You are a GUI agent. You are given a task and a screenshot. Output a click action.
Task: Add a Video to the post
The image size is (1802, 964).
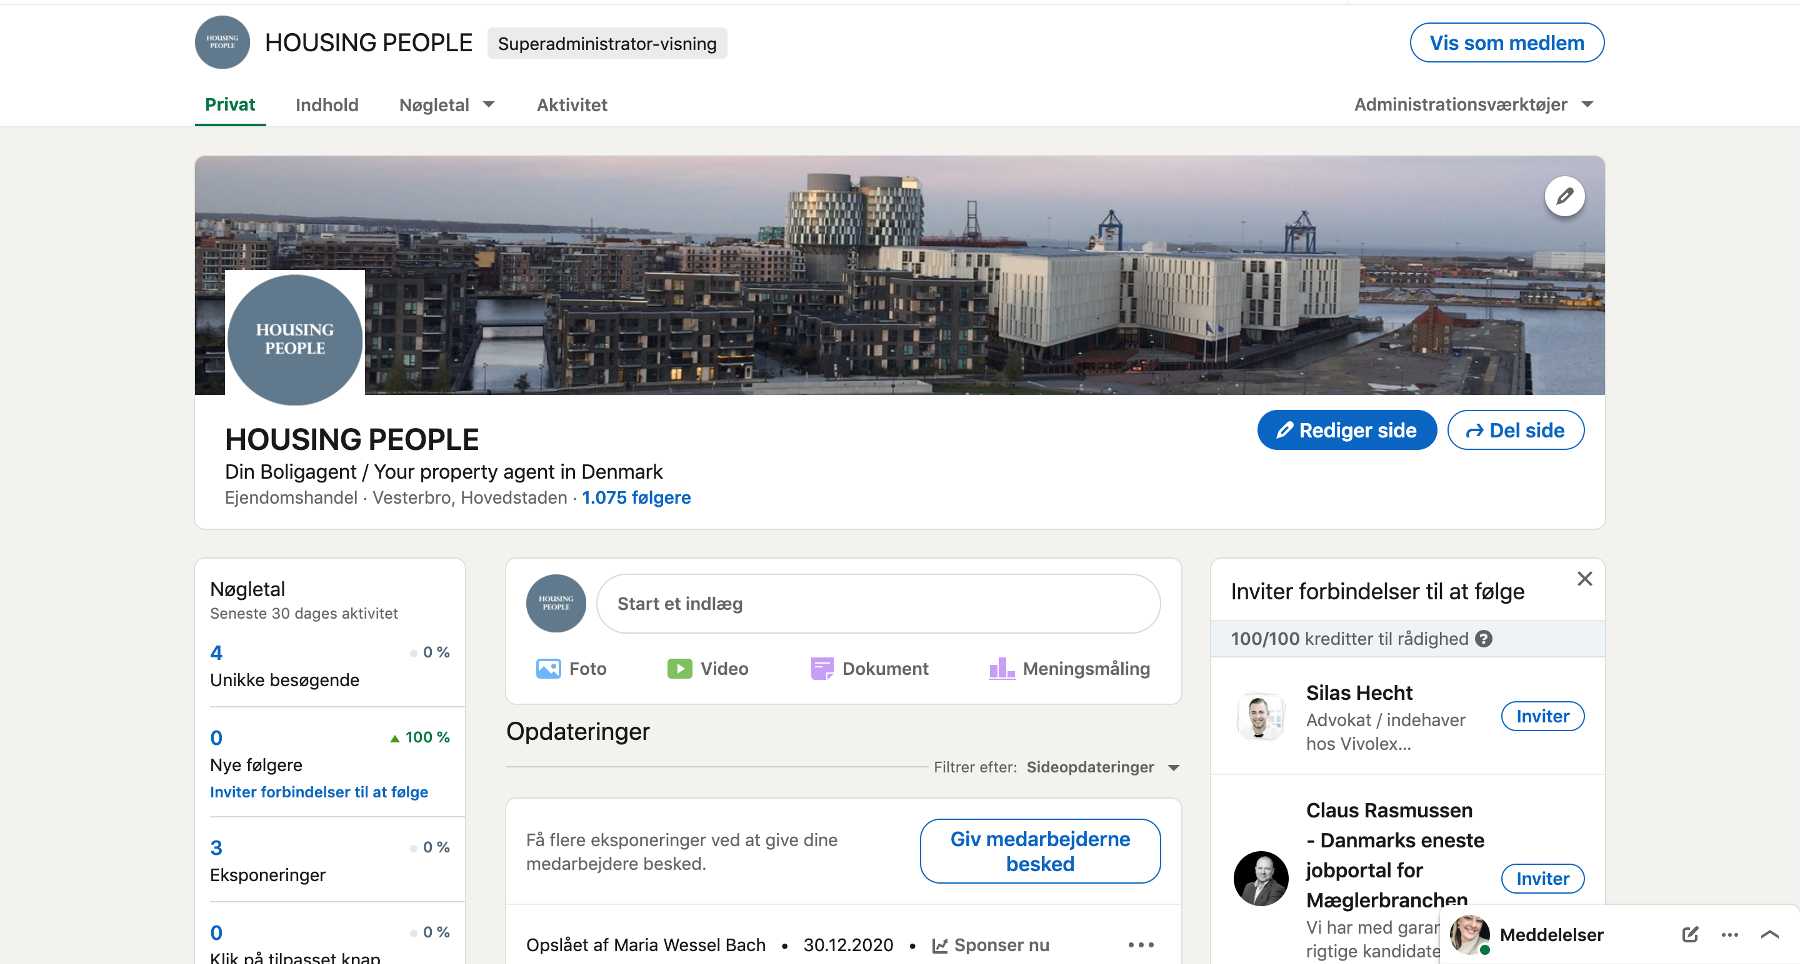707,669
